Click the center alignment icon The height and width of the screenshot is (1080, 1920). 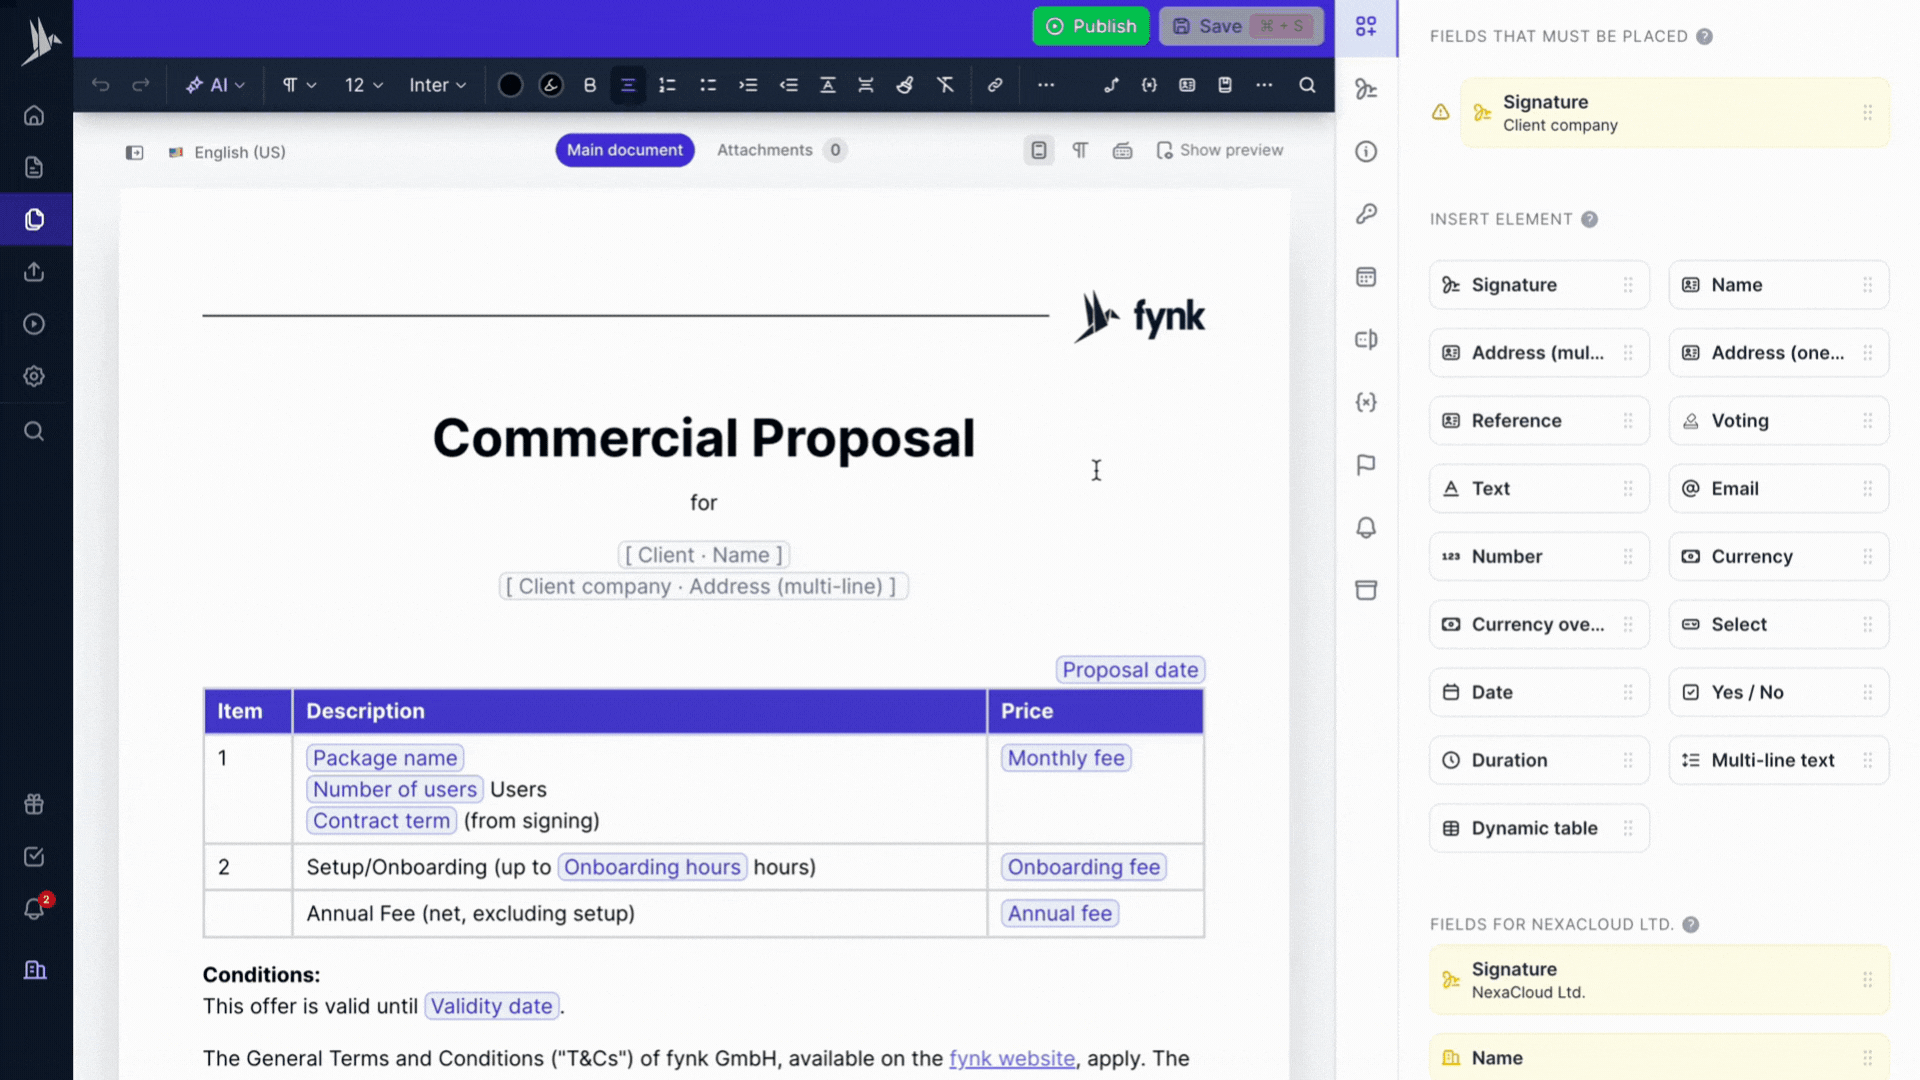tap(628, 85)
